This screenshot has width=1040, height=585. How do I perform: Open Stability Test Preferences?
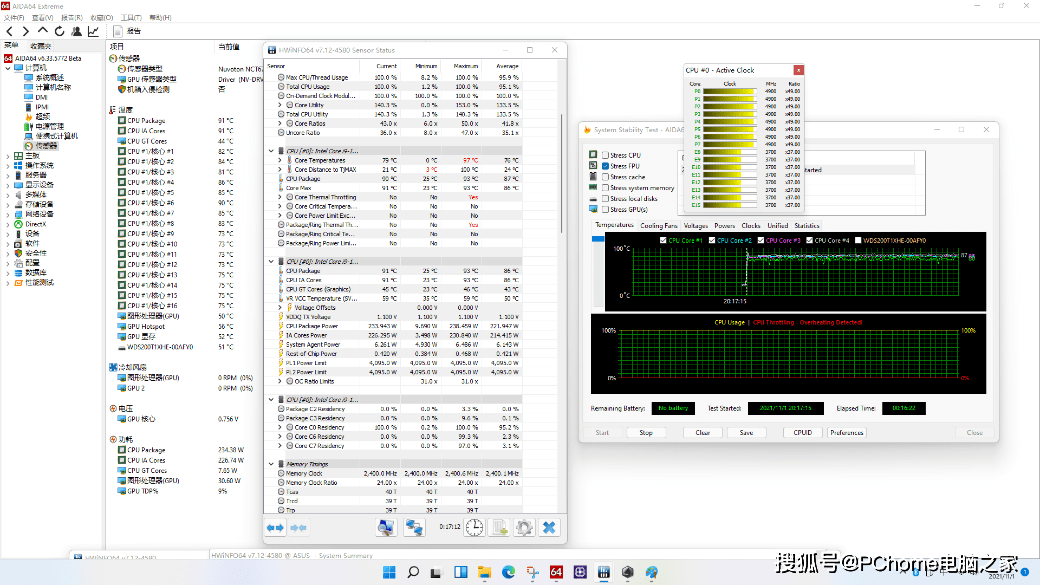(846, 432)
